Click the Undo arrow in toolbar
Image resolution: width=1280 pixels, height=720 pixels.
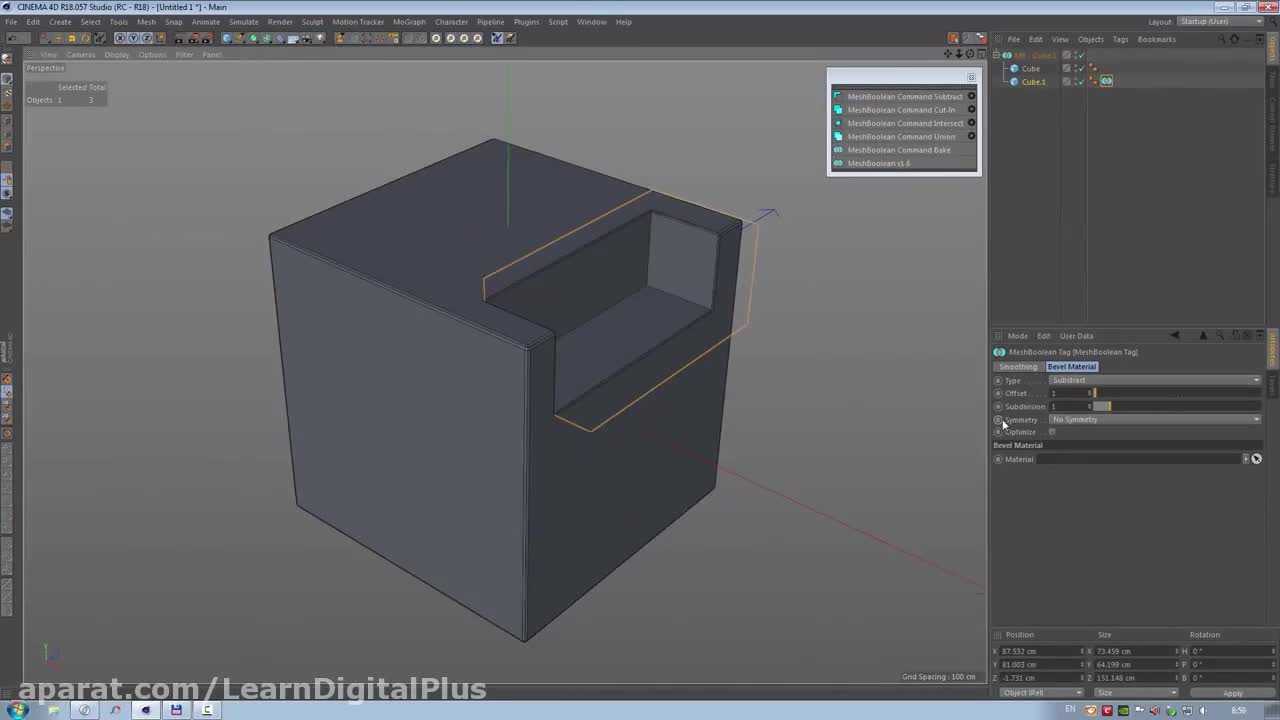pyautogui.click(x=12, y=38)
